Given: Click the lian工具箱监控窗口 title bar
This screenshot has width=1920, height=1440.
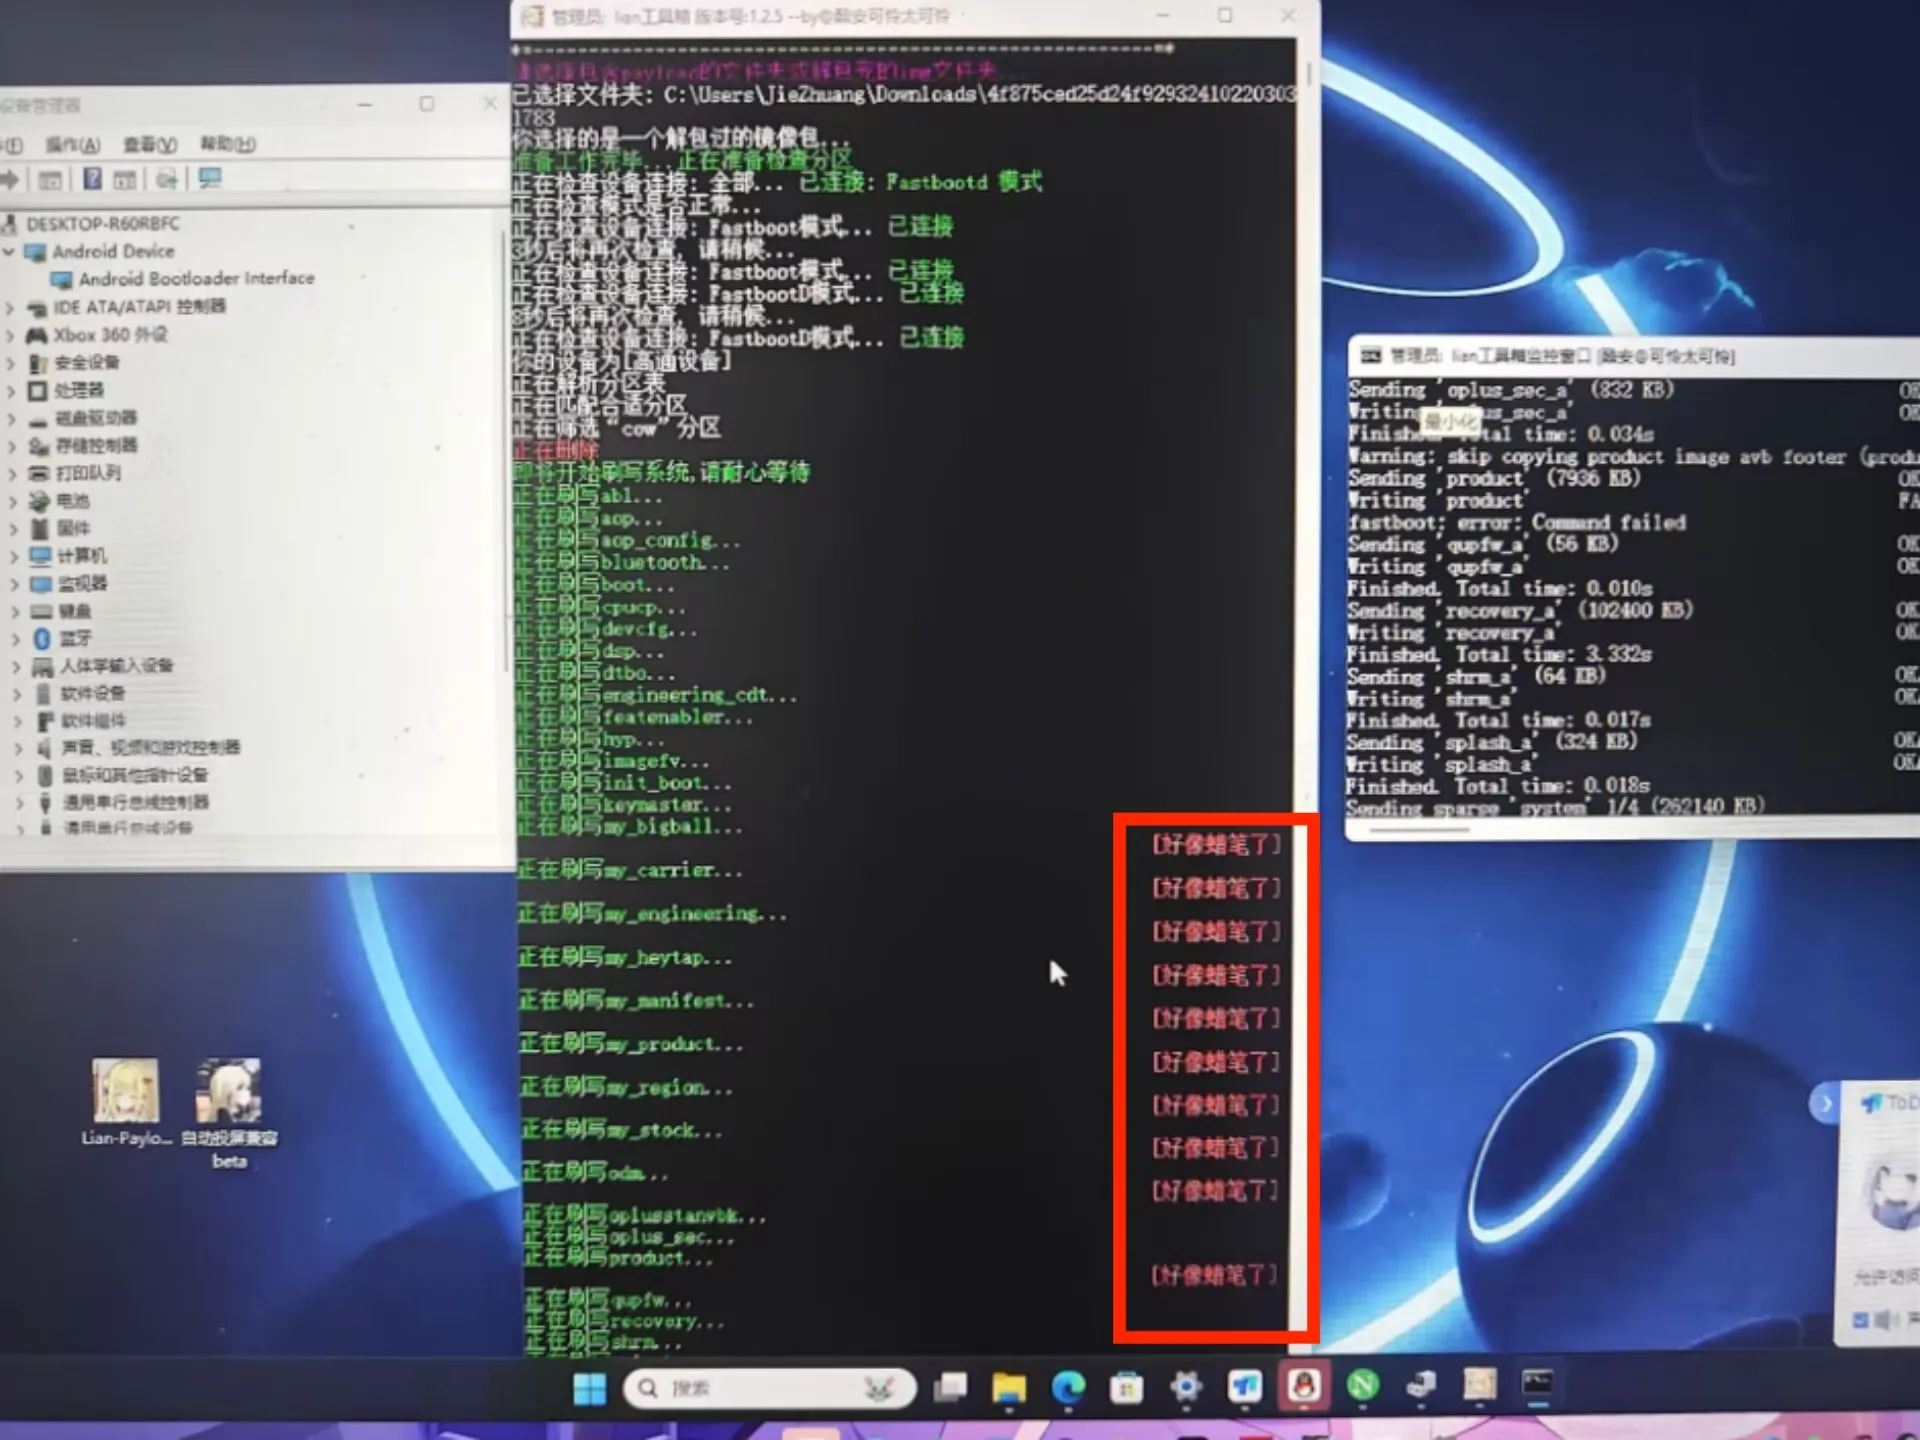Looking at the screenshot, I should tap(1634, 356).
